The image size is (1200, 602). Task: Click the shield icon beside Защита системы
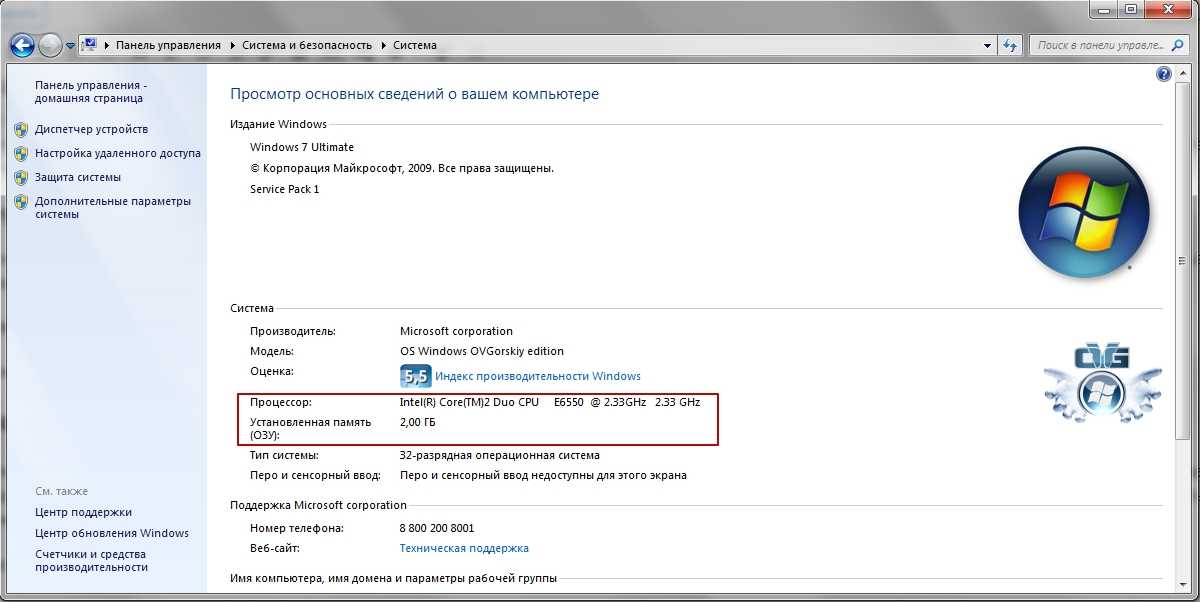21,177
